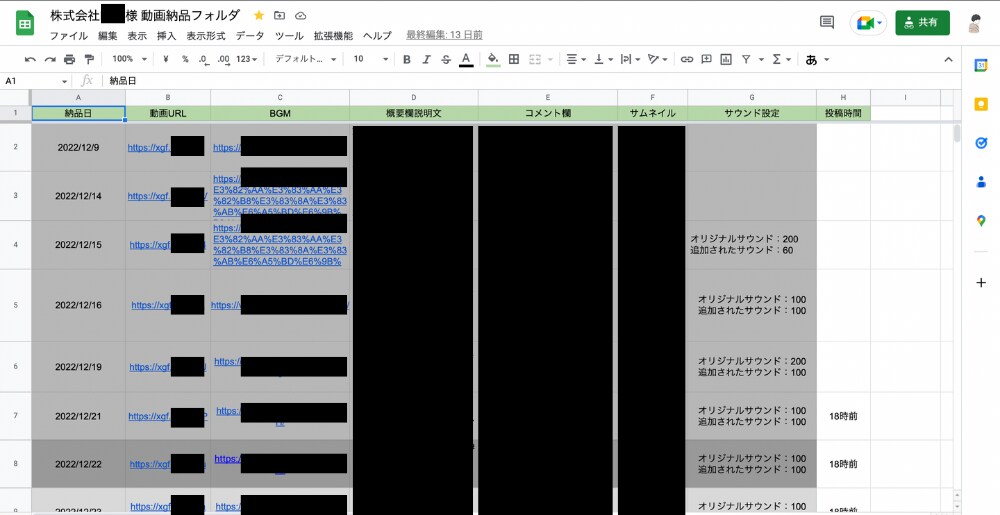Open the horizontal align dropdown

[x=576, y=59]
